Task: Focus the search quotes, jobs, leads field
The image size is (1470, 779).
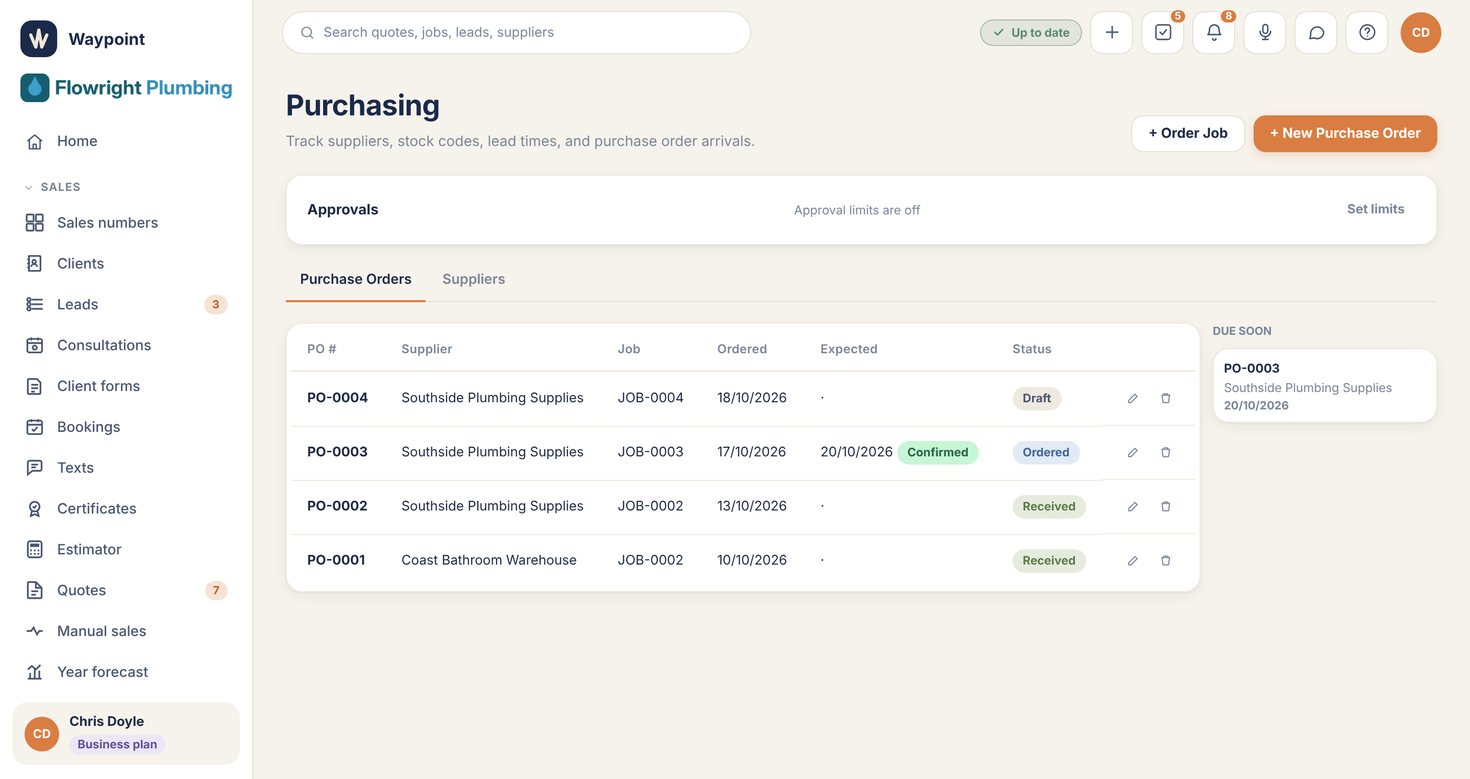Action: pyautogui.click(x=516, y=32)
